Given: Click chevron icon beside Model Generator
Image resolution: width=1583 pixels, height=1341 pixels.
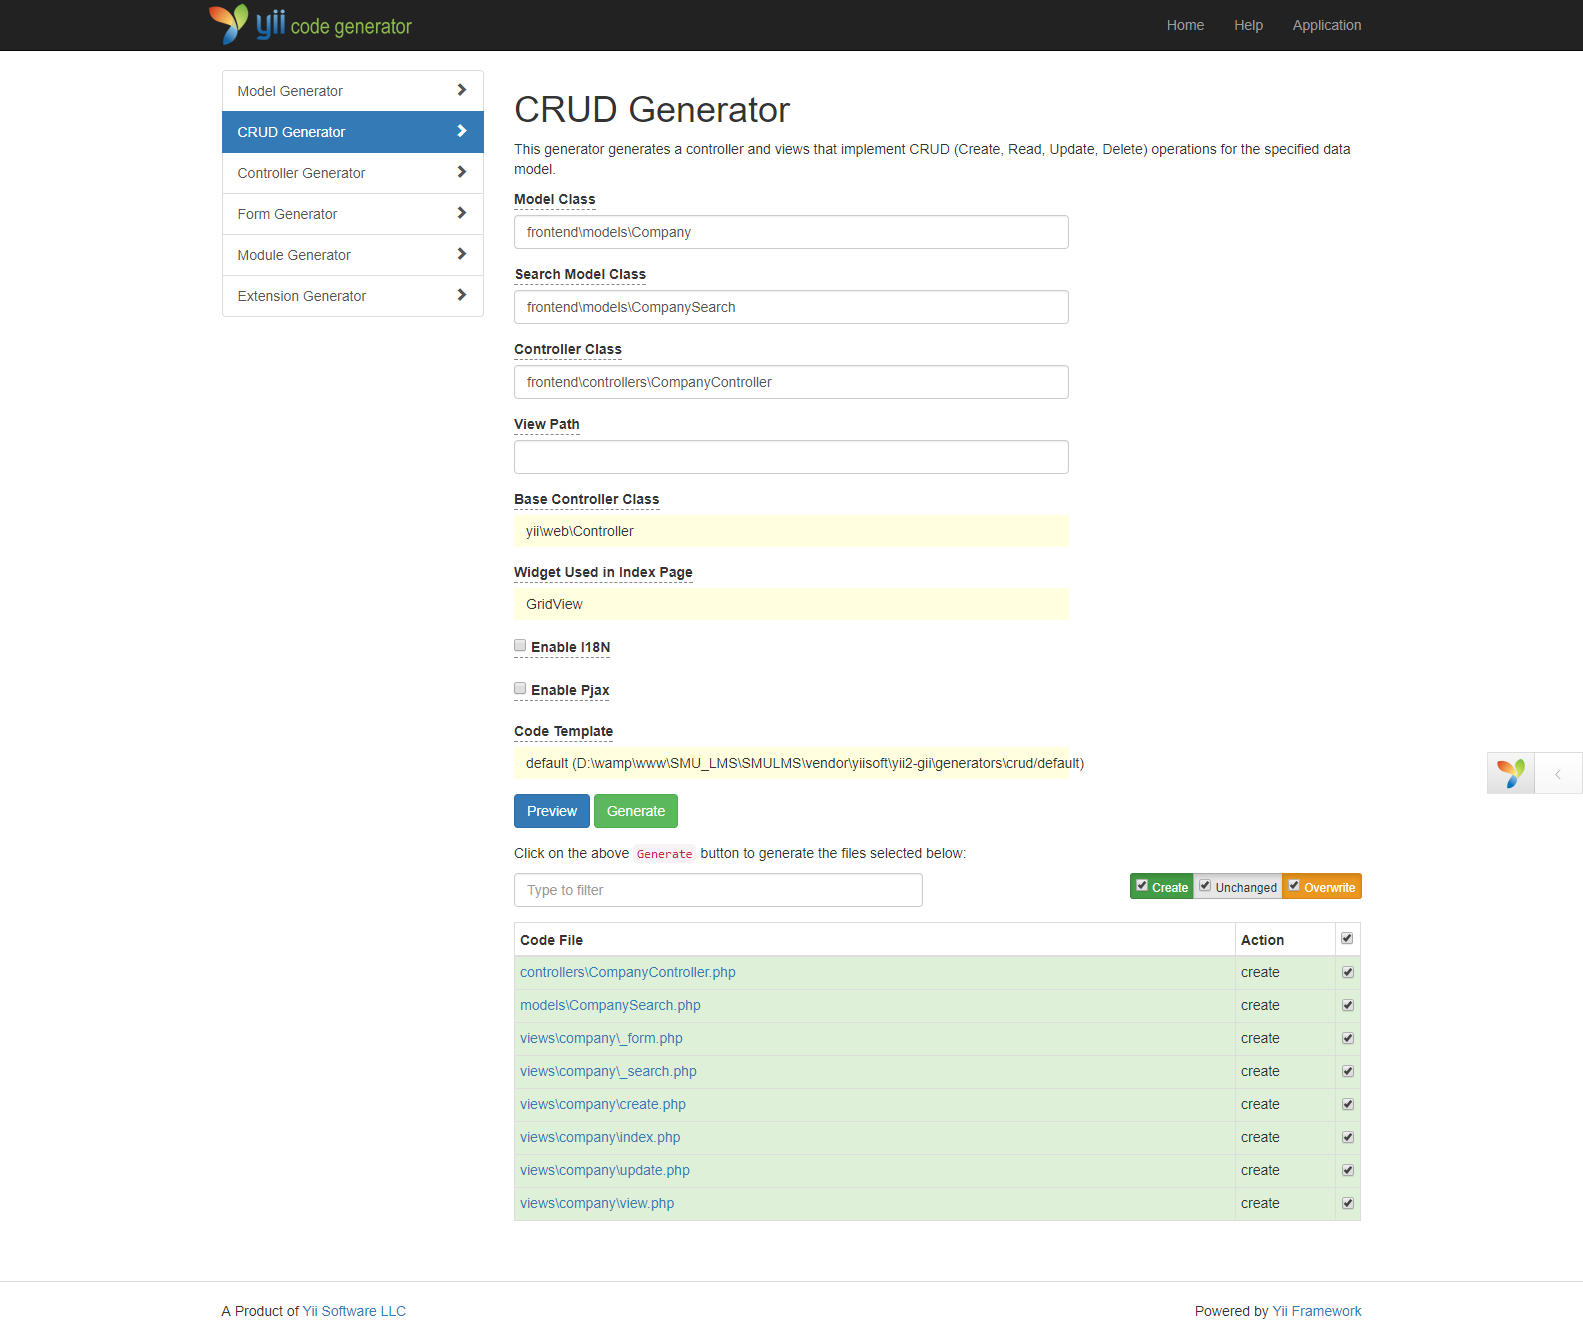Looking at the screenshot, I should click(461, 90).
